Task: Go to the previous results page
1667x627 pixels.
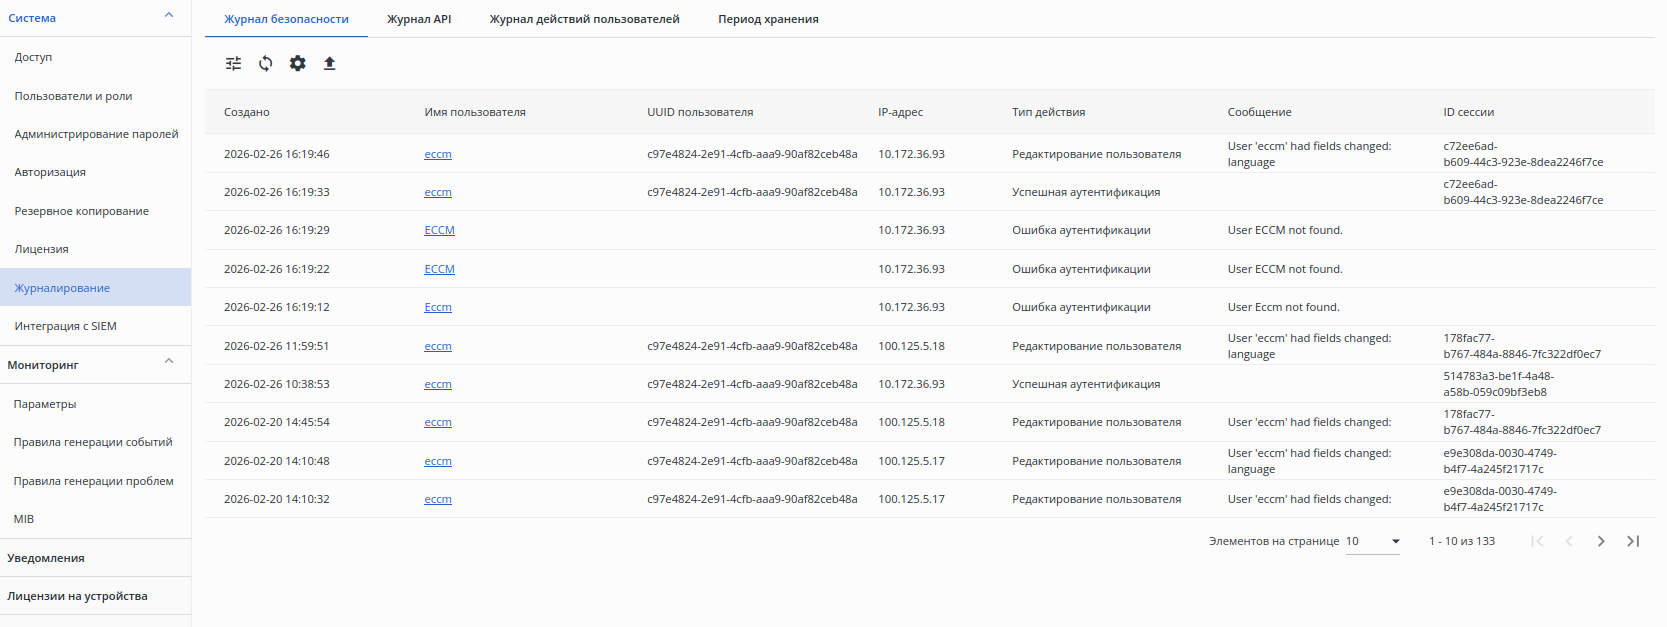Action: pos(1569,541)
